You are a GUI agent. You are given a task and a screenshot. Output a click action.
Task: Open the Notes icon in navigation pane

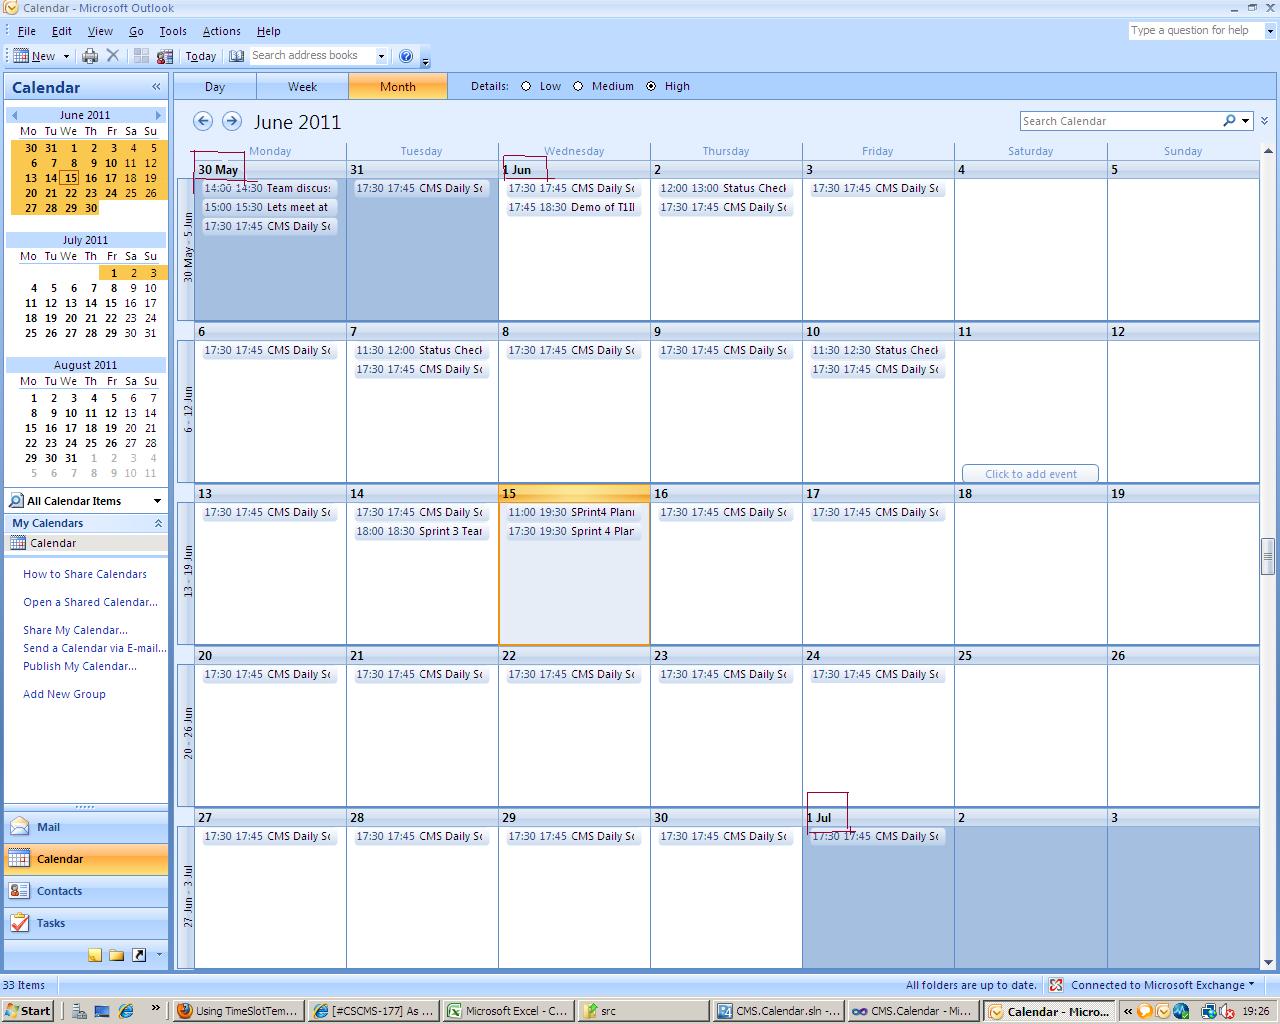click(95, 955)
